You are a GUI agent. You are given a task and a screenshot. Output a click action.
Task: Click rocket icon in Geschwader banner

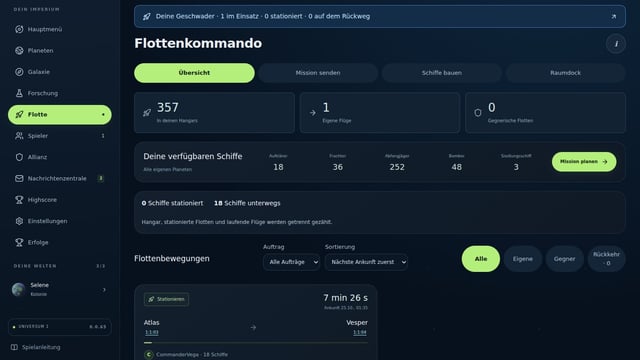(147, 17)
